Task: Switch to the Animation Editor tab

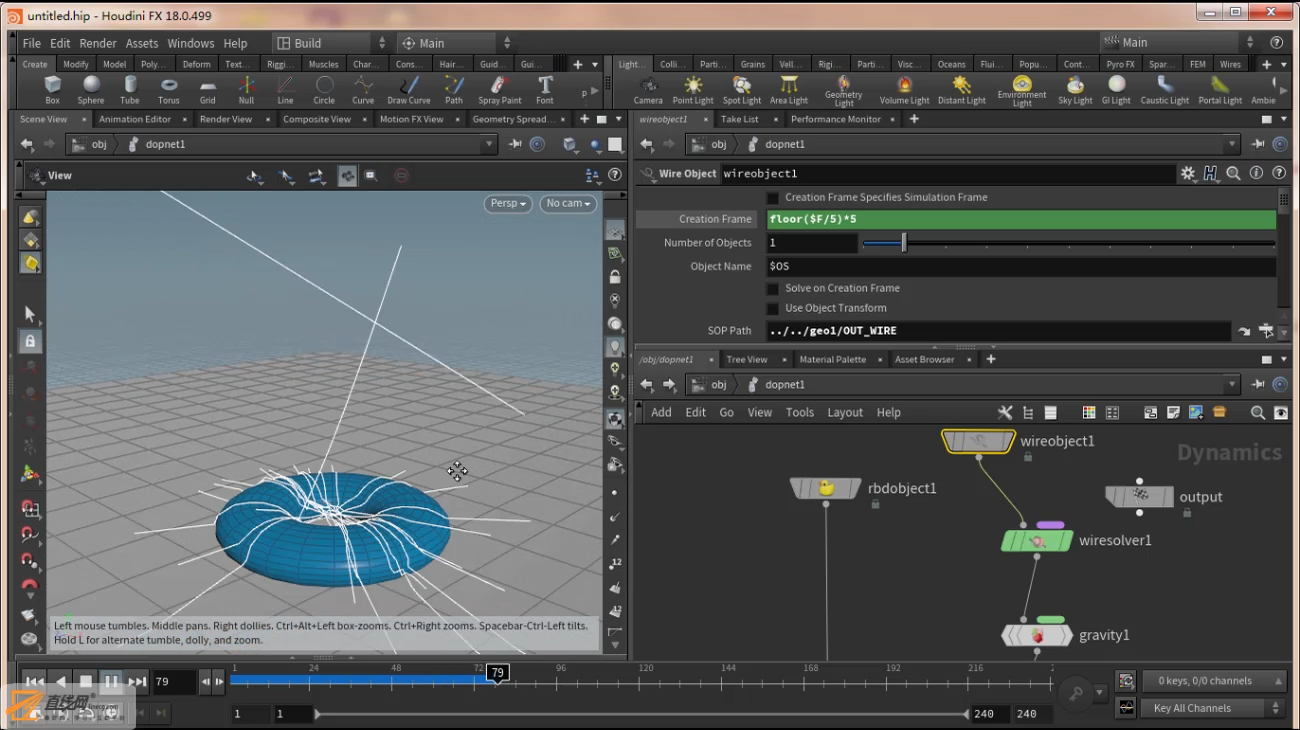Action: tap(135, 119)
